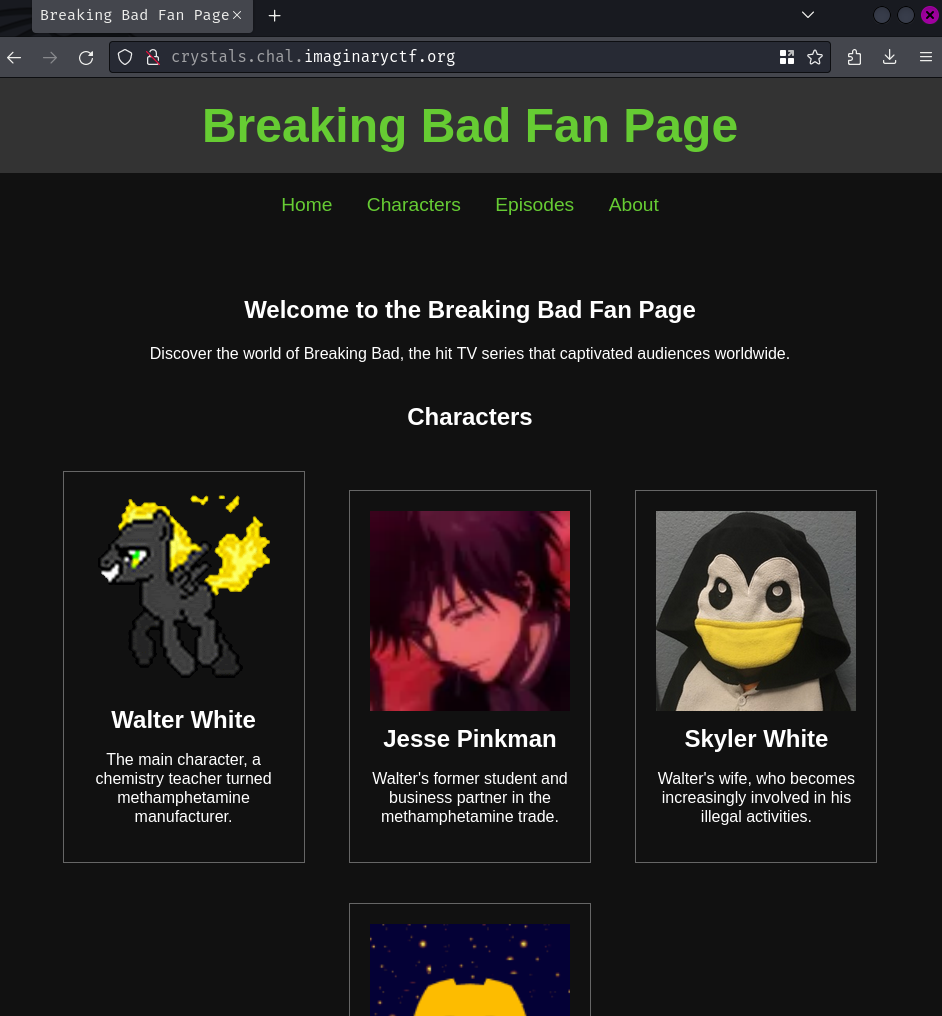Click the Walter White name heading

point(183,720)
